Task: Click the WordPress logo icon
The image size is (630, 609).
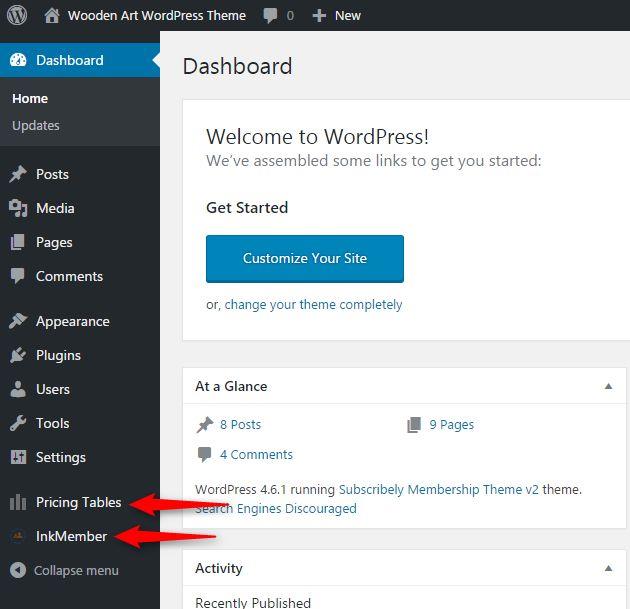Action: coord(17,15)
